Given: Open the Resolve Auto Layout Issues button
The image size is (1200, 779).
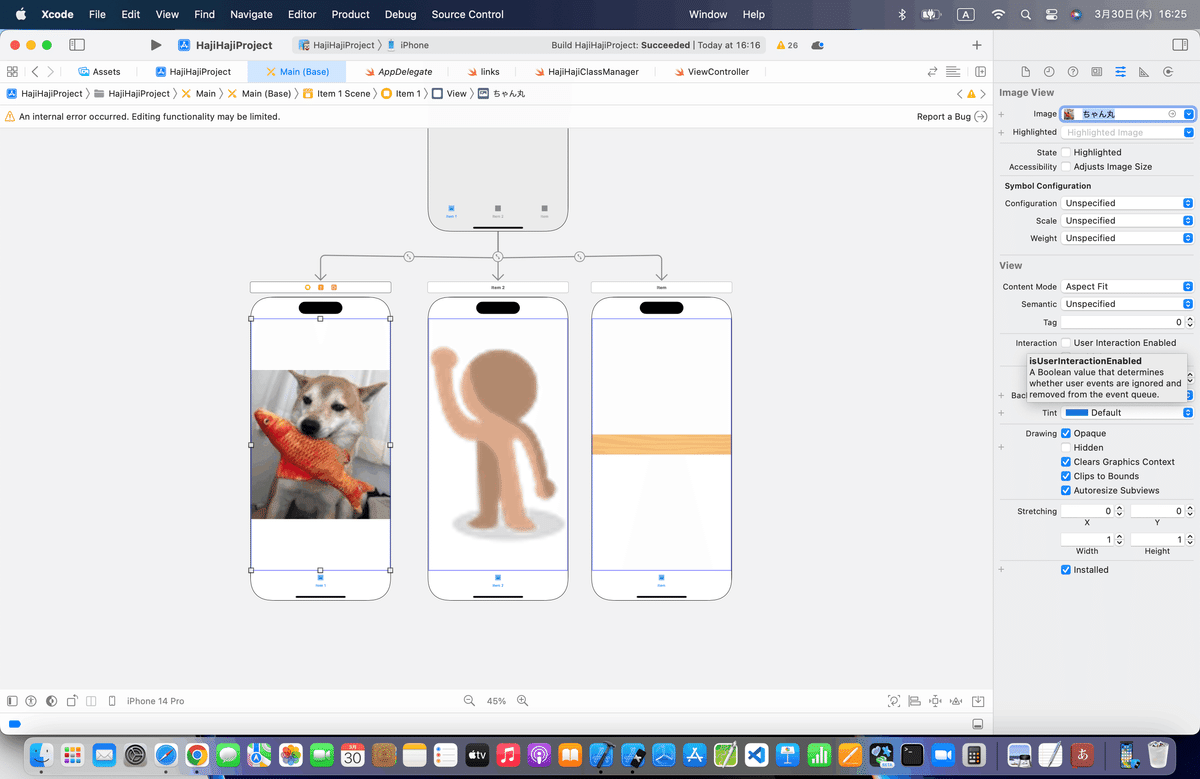Looking at the screenshot, I should (x=956, y=701).
